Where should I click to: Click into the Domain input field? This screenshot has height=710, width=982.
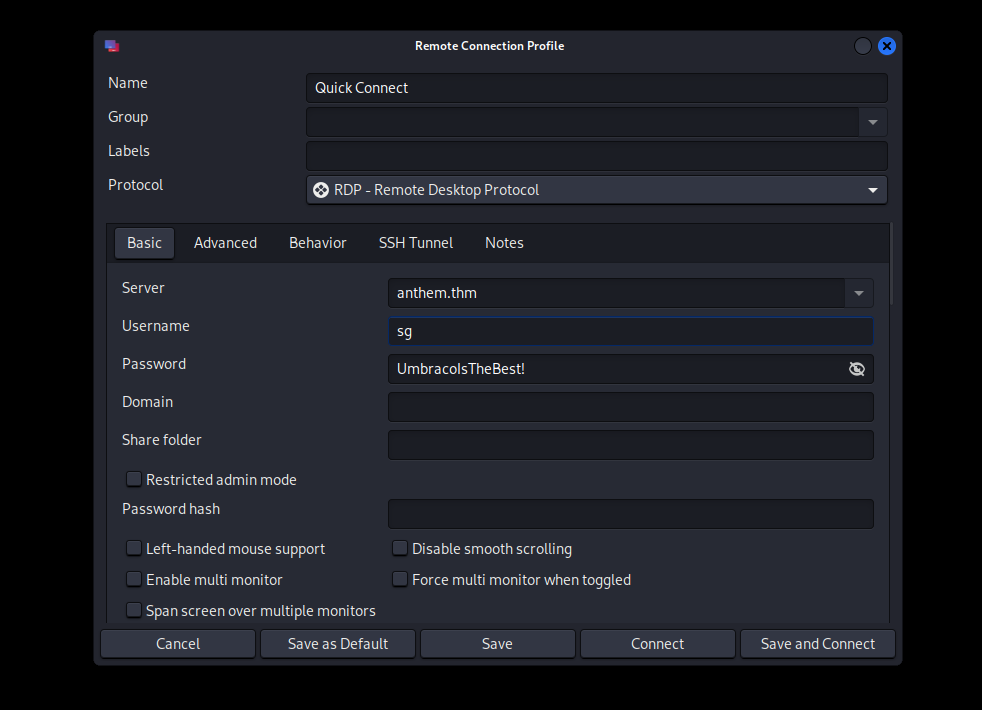[x=630, y=407]
